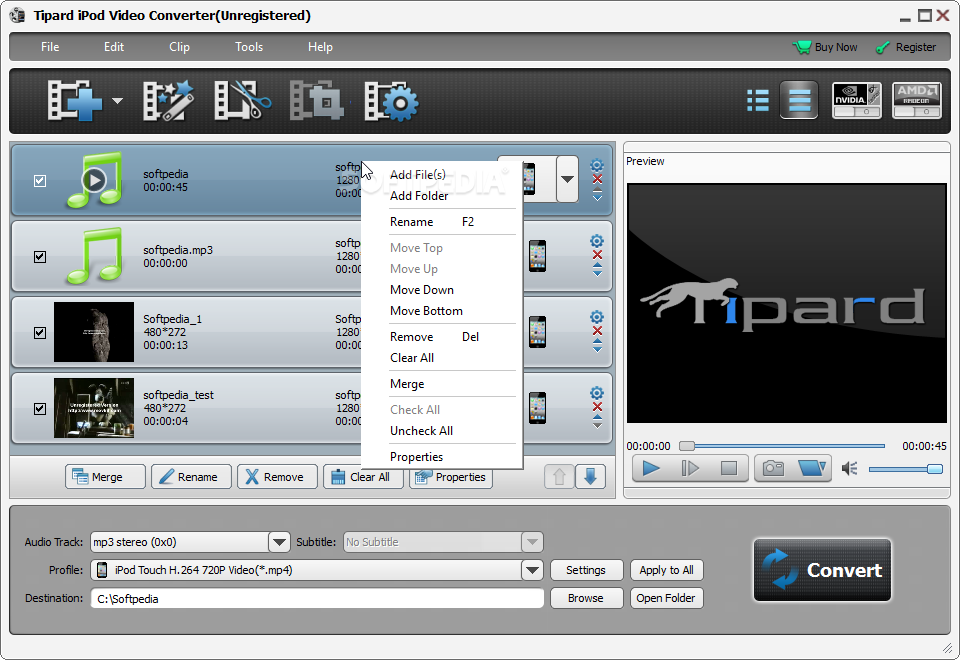960x660 pixels.
Task: Open the File menu
Action: pyautogui.click(x=50, y=47)
